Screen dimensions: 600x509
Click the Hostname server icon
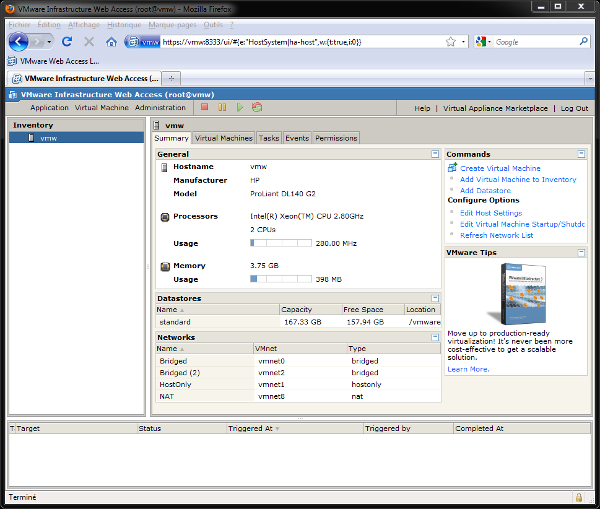tap(164, 167)
